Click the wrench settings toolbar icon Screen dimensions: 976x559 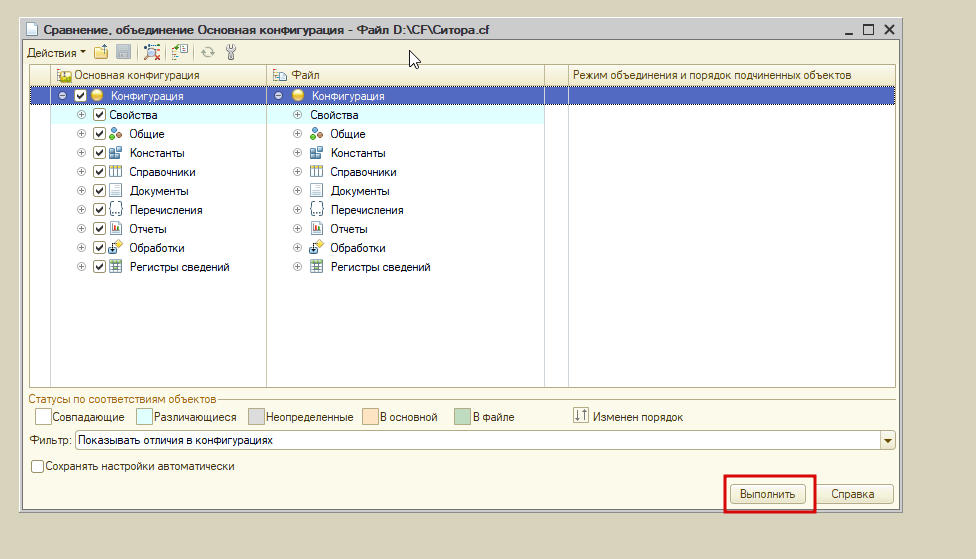coord(231,52)
